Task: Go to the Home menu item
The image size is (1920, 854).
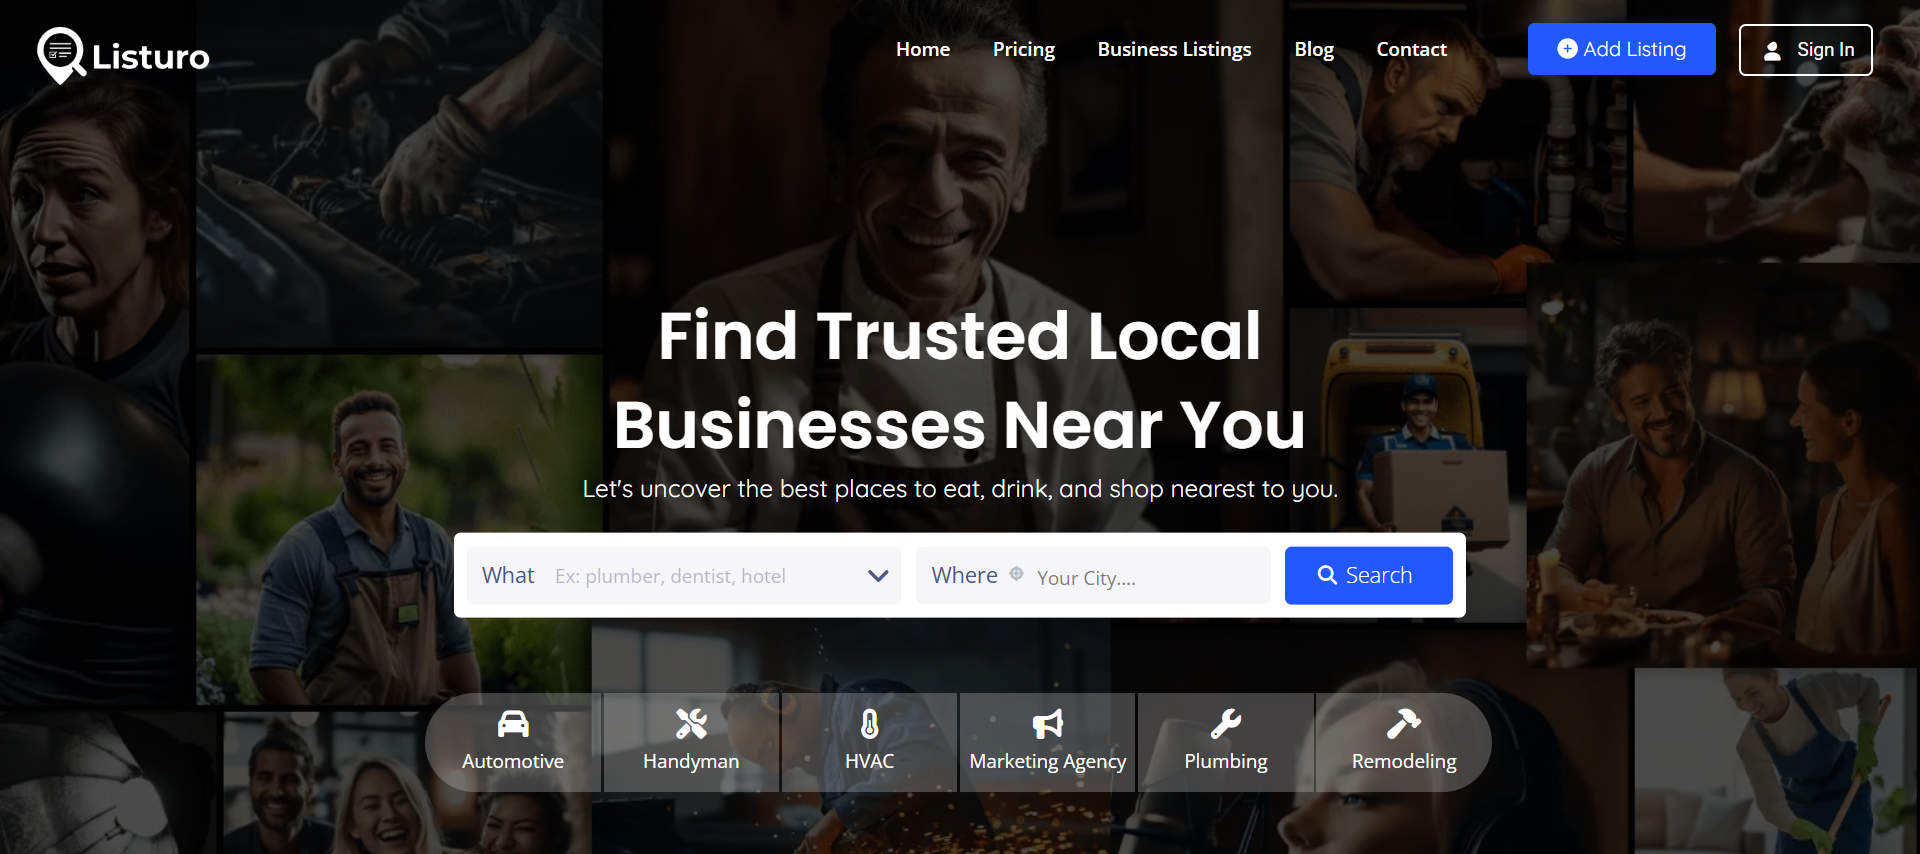Action: click(x=923, y=49)
